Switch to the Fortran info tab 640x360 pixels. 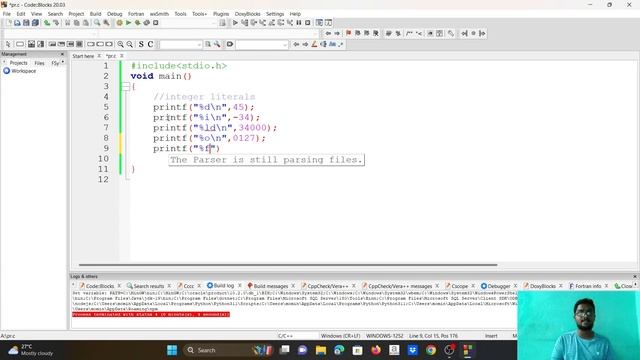point(588,286)
